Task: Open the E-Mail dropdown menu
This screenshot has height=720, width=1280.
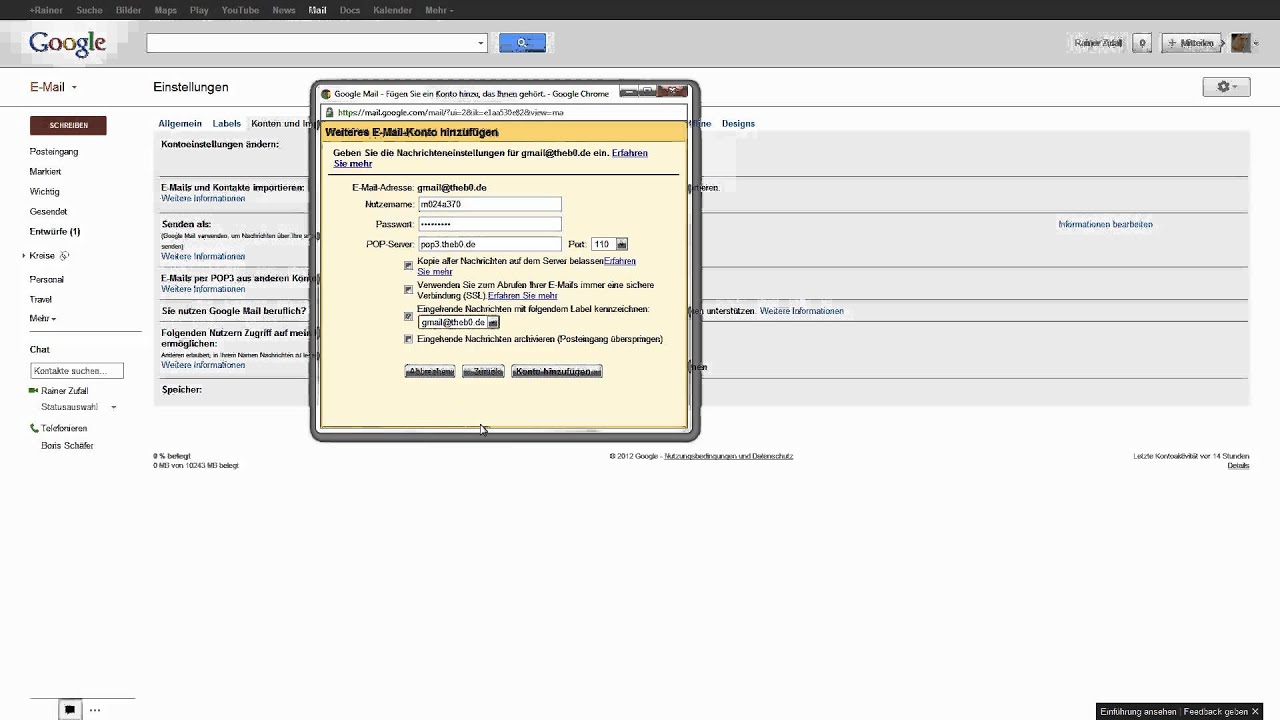Action: click(53, 87)
